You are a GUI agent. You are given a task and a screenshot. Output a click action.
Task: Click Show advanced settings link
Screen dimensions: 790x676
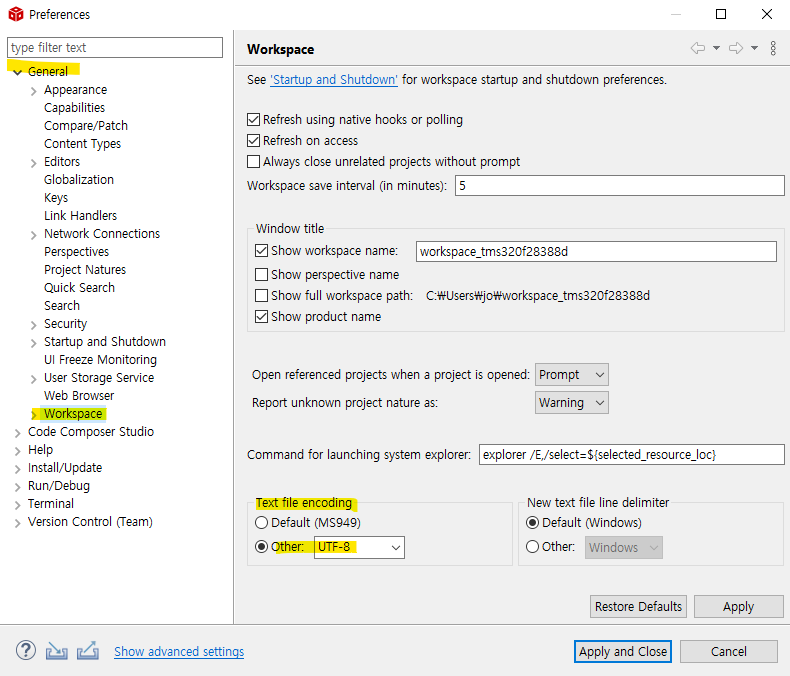pyautogui.click(x=179, y=651)
